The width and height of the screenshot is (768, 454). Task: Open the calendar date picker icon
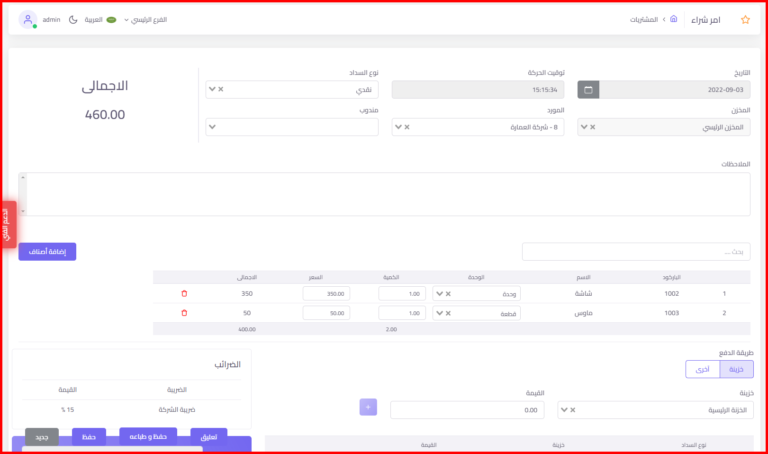pyautogui.click(x=588, y=90)
